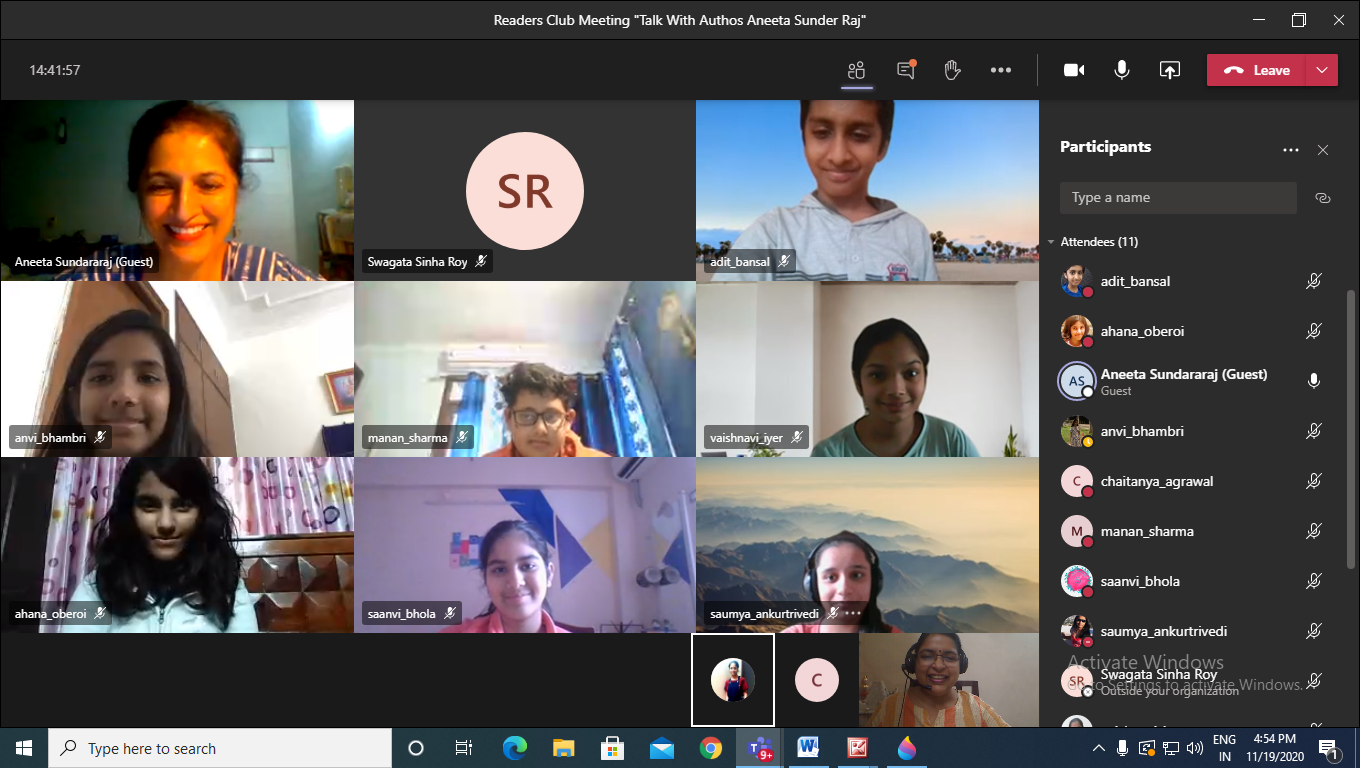This screenshot has height=768, width=1360.
Task: Toggle the camera on or off
Action: [x=1074, y=70]
